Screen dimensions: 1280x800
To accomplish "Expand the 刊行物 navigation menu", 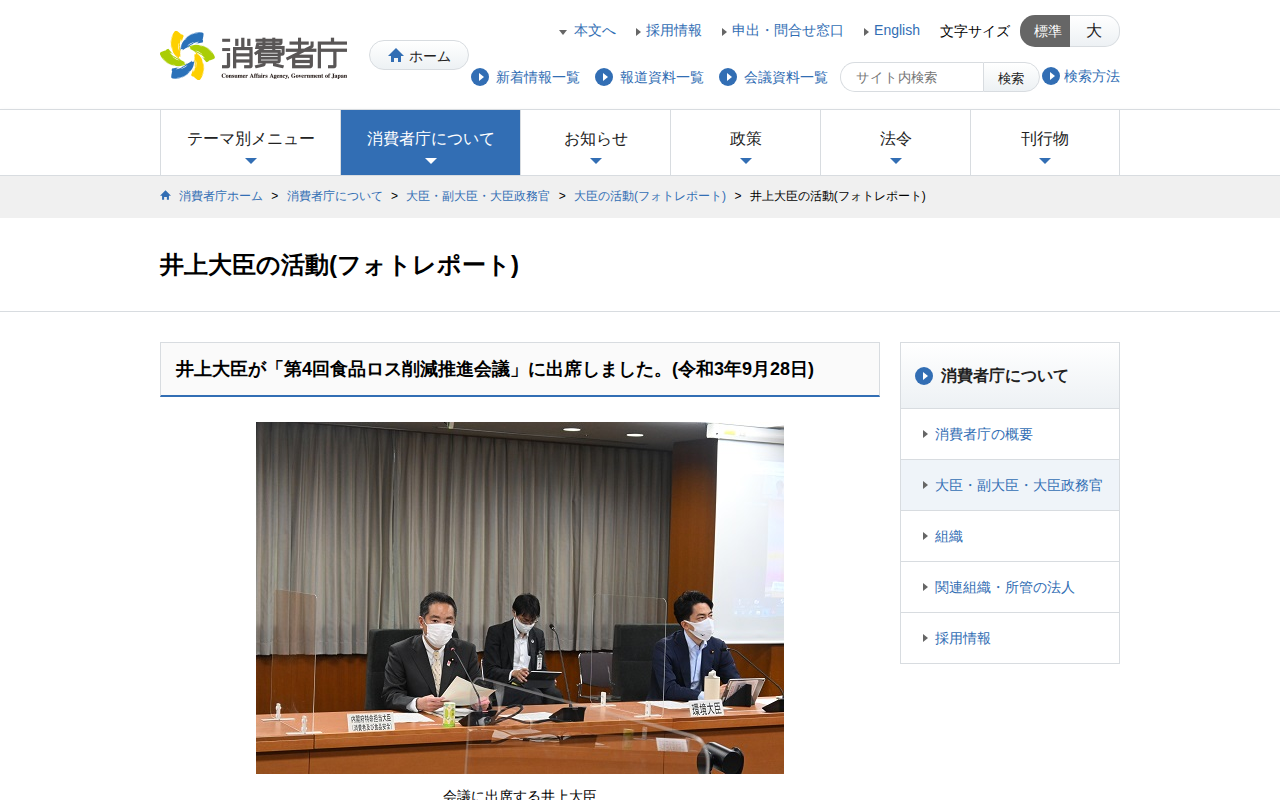I will click(x=1045, y=143).
